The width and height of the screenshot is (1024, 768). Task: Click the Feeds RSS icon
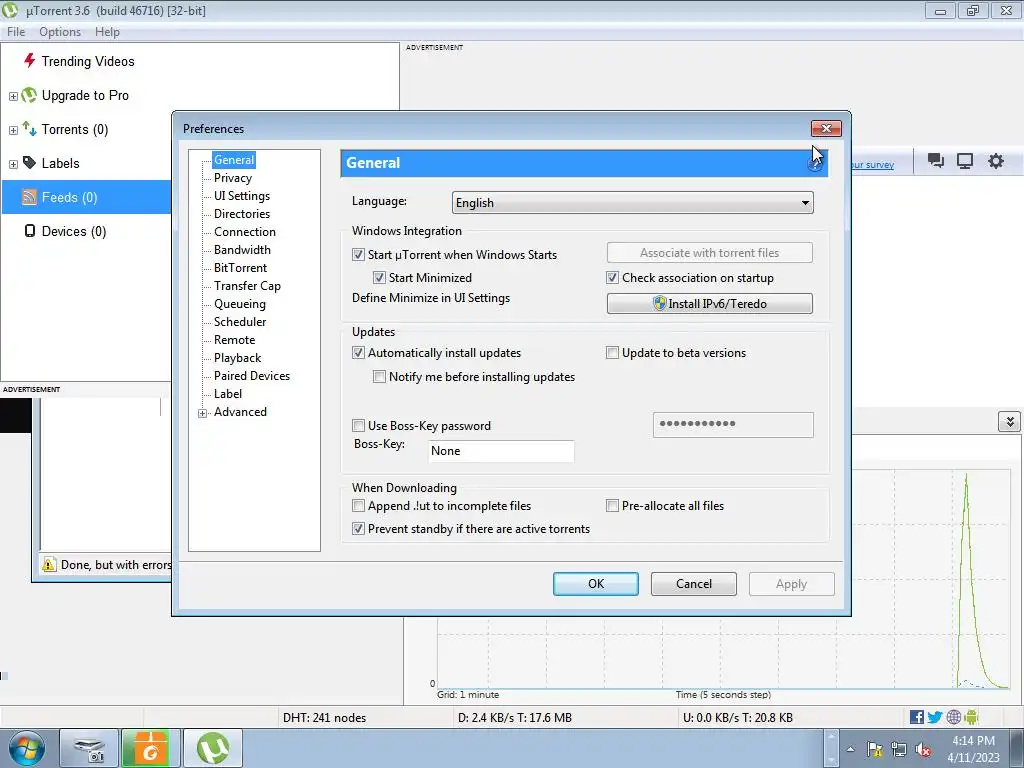tap(29, 197)
